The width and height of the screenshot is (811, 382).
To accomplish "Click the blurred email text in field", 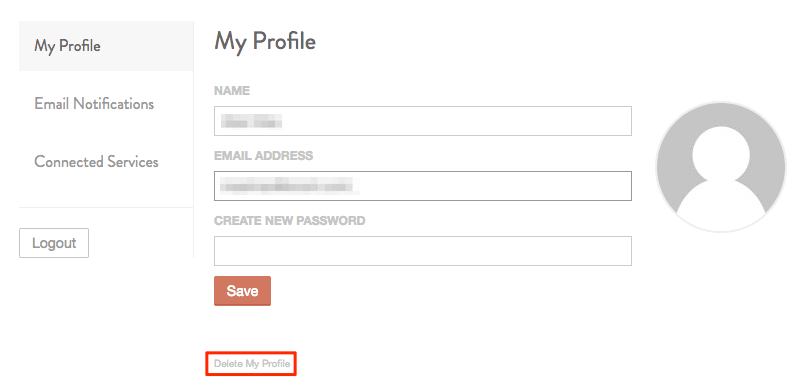I will point(290,186).
